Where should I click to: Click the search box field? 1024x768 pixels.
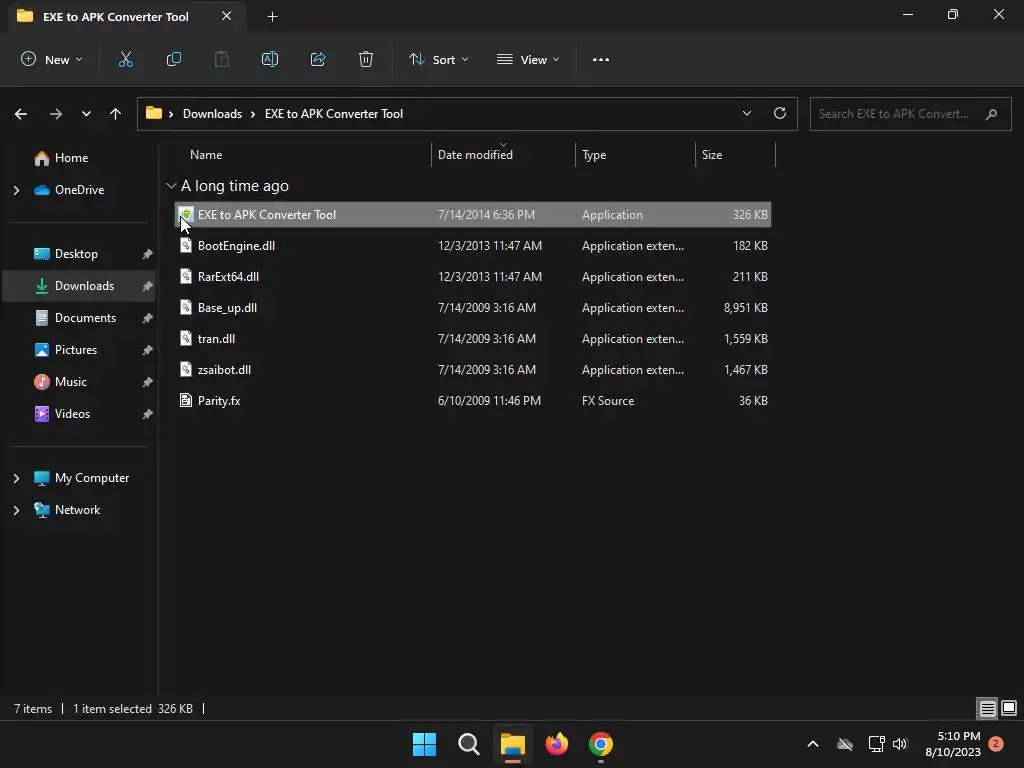[910, 114]
